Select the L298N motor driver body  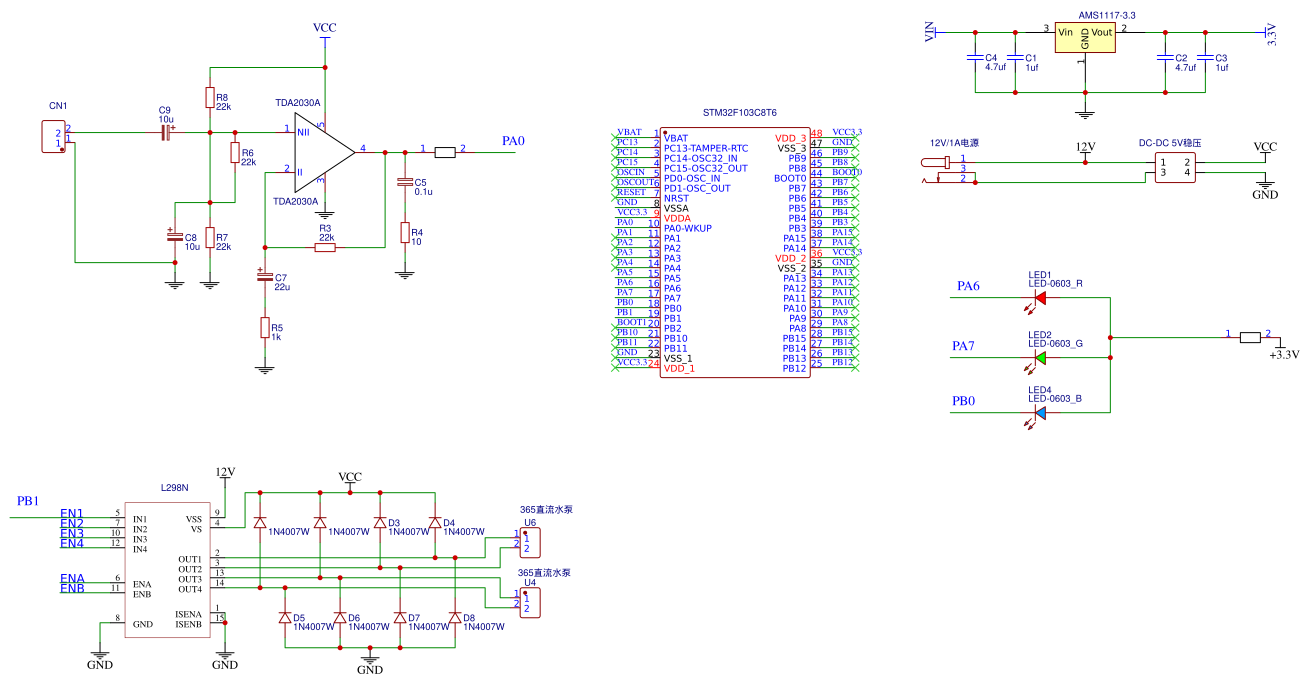[166, 572]
